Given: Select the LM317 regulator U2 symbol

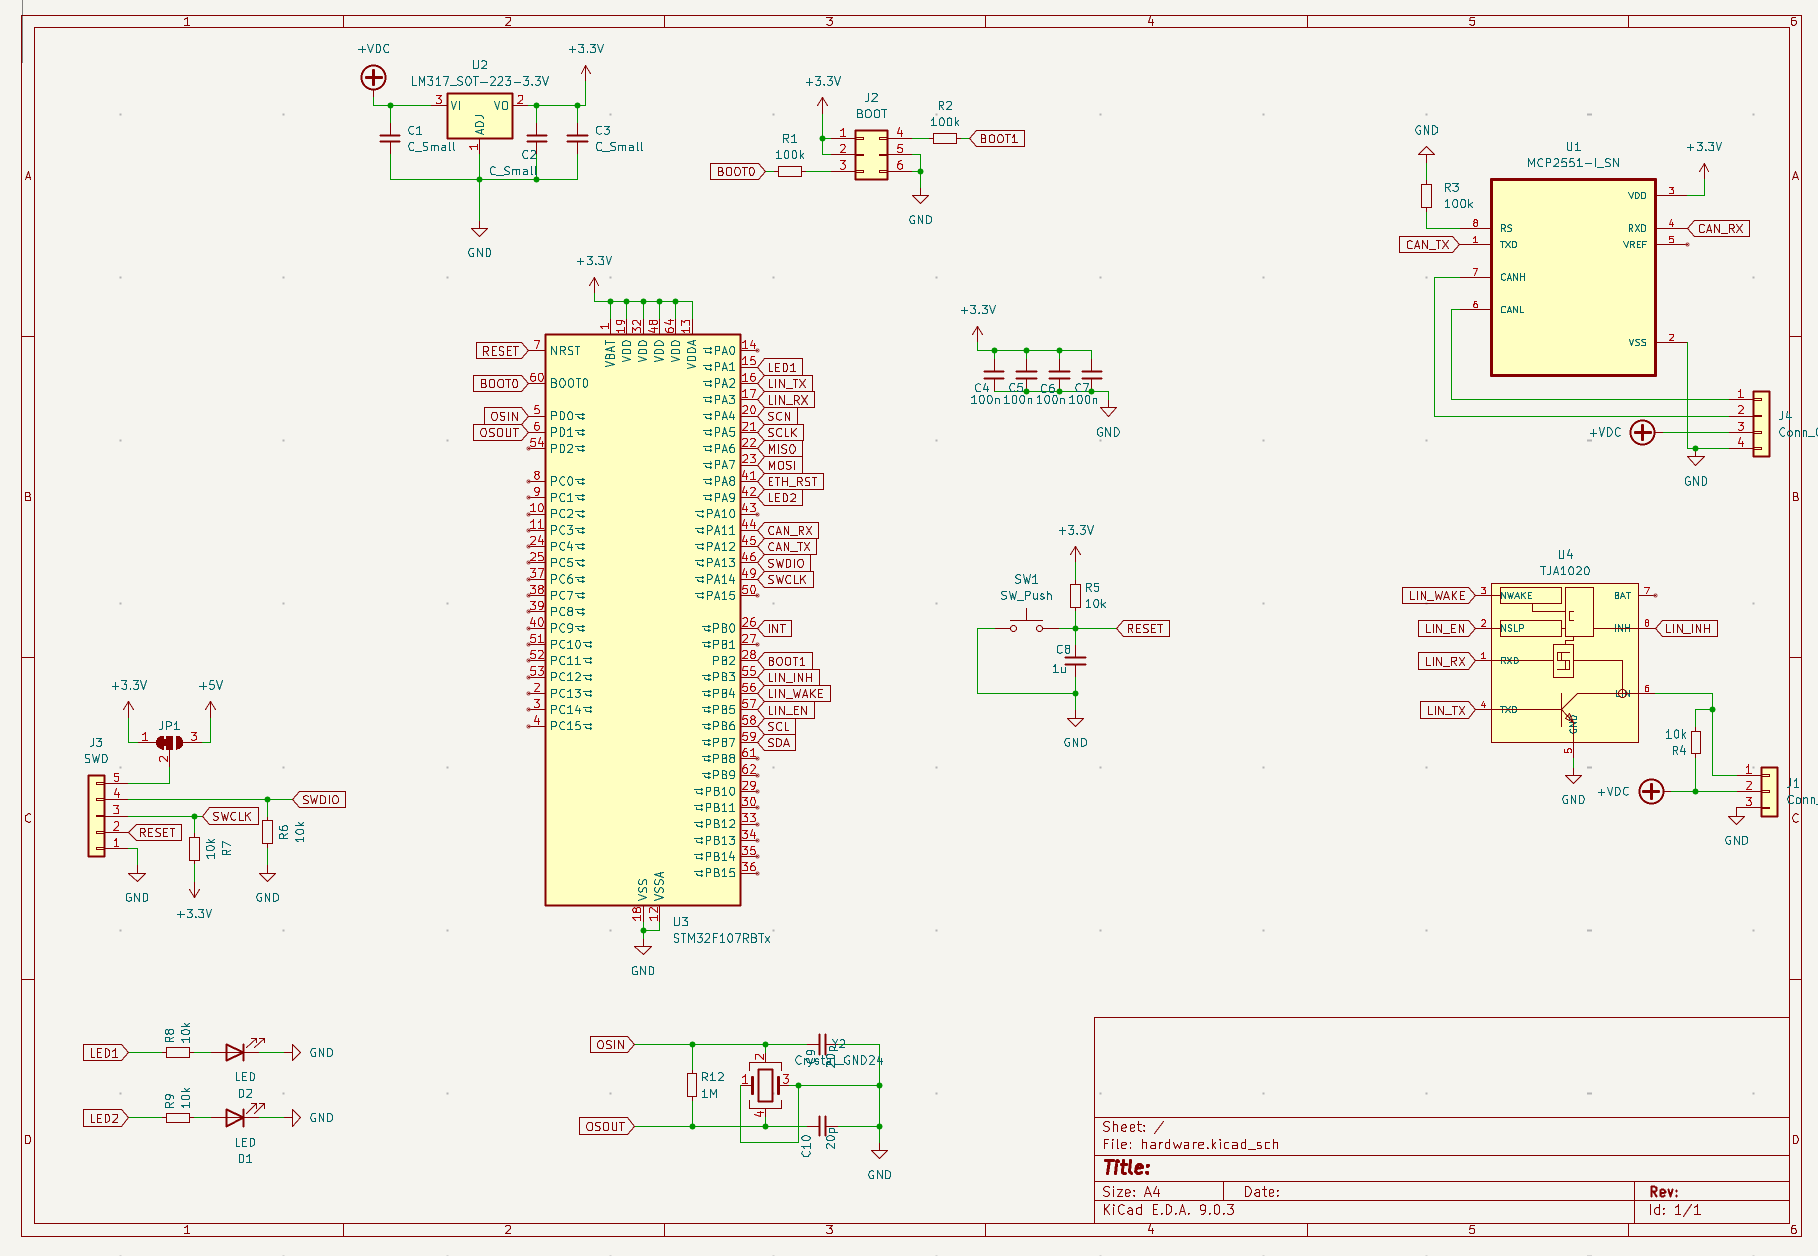Looking at the screenshot, I should click(479, 116).
